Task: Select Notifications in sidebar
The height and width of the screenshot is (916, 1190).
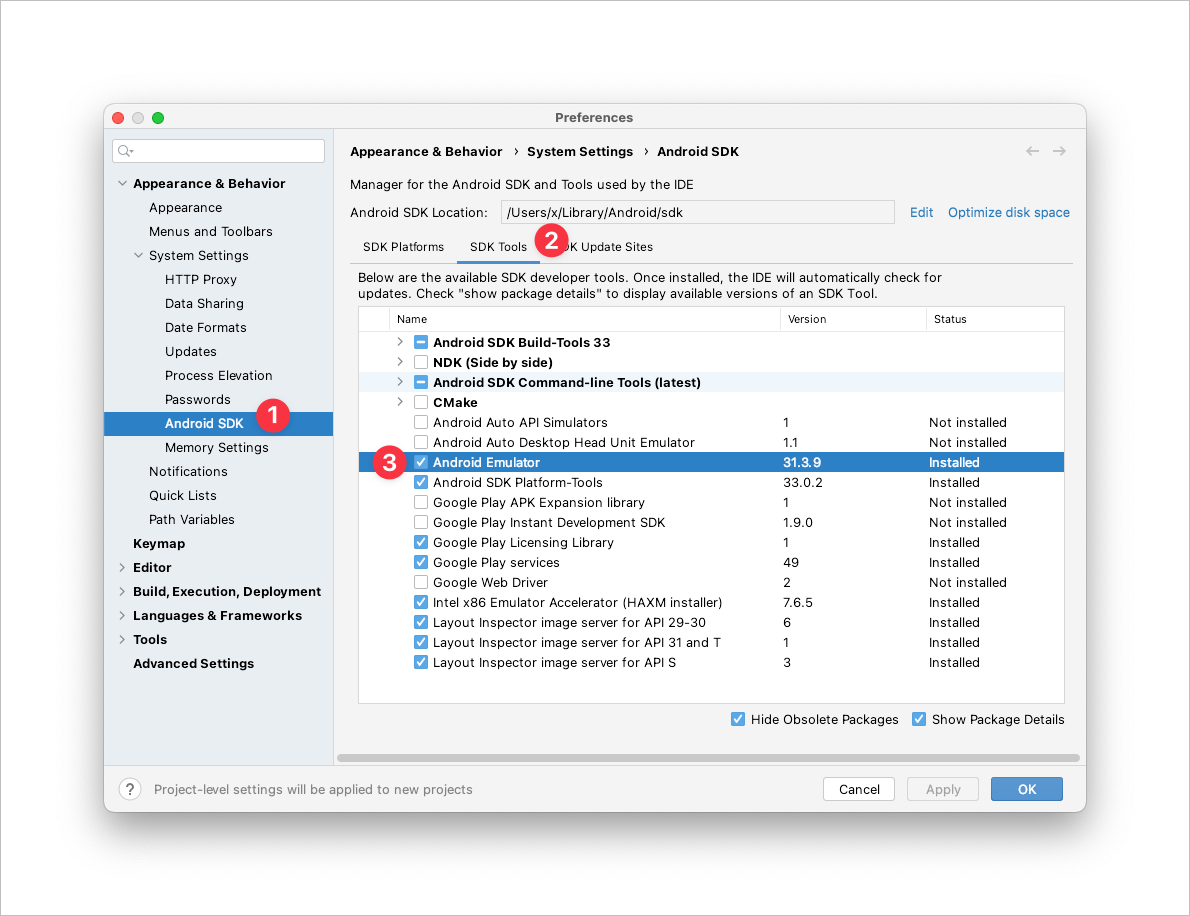Action: tap(188, 471)
